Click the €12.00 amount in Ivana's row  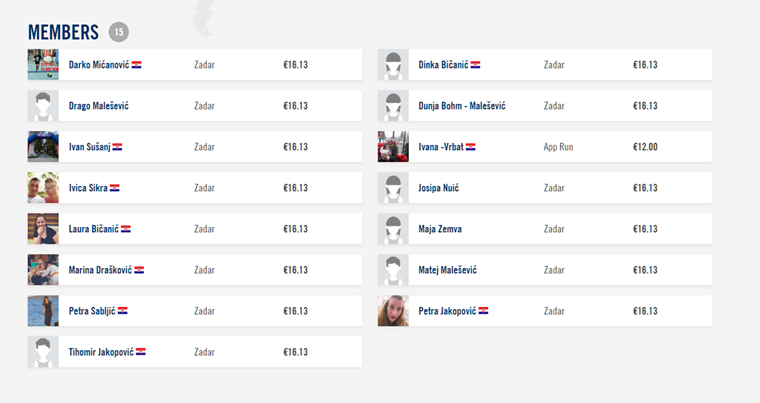point(645,146)
